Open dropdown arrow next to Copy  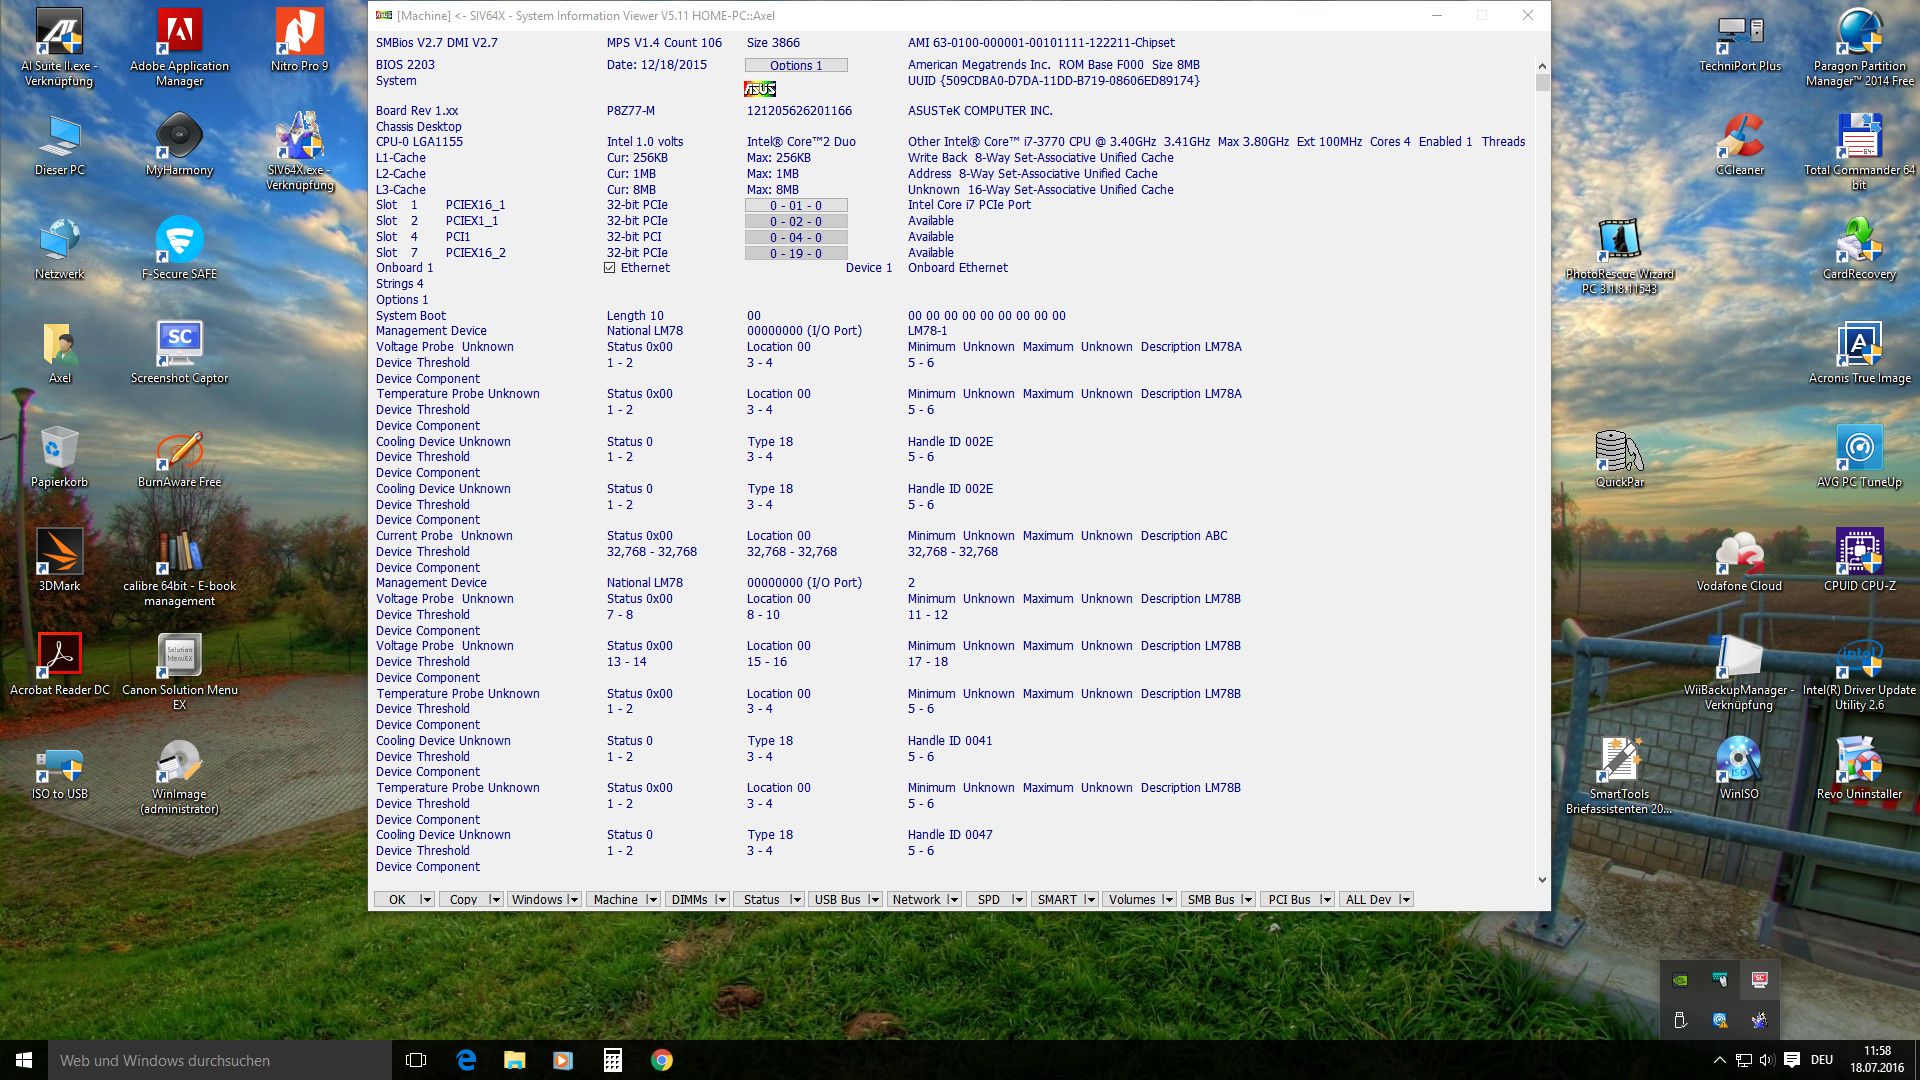pyautogui.click(x=494, y=900)
